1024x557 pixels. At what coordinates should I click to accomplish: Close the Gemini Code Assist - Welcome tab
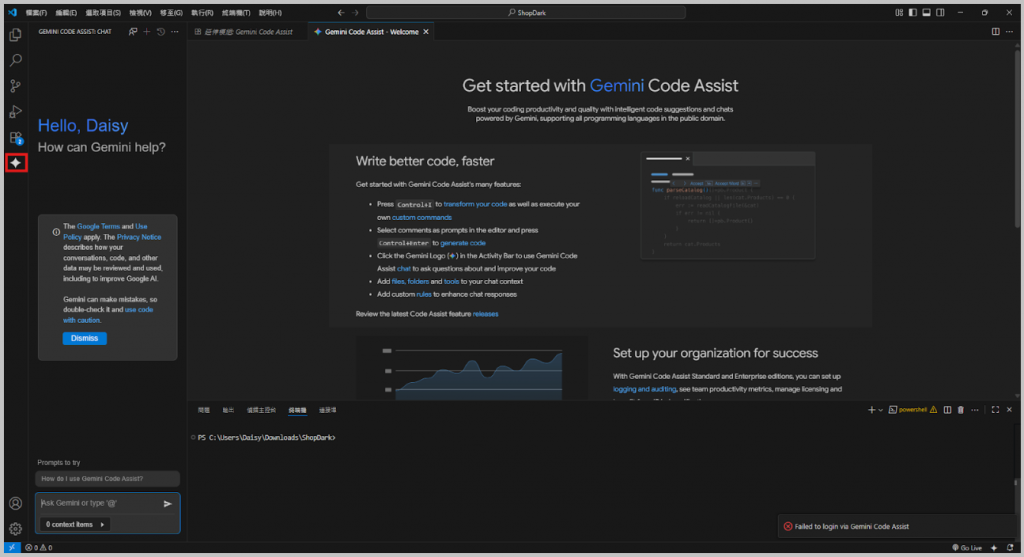click(x=426, y=31)
